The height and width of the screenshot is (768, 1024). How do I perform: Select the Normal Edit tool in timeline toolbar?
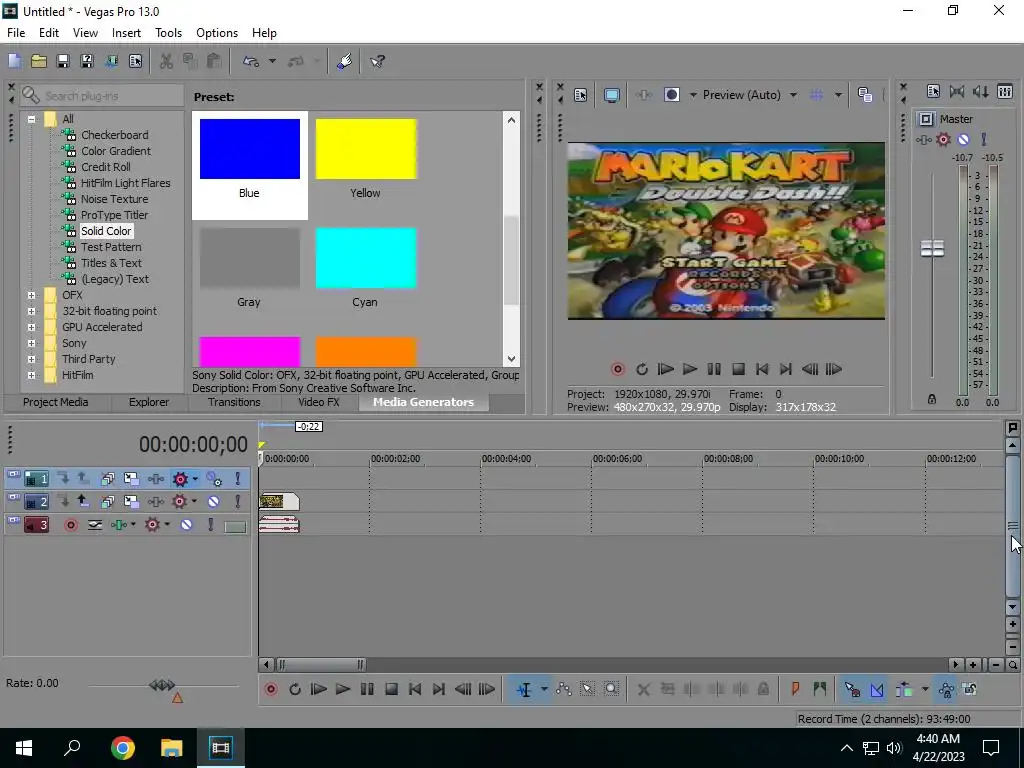[x=524, y=690]
